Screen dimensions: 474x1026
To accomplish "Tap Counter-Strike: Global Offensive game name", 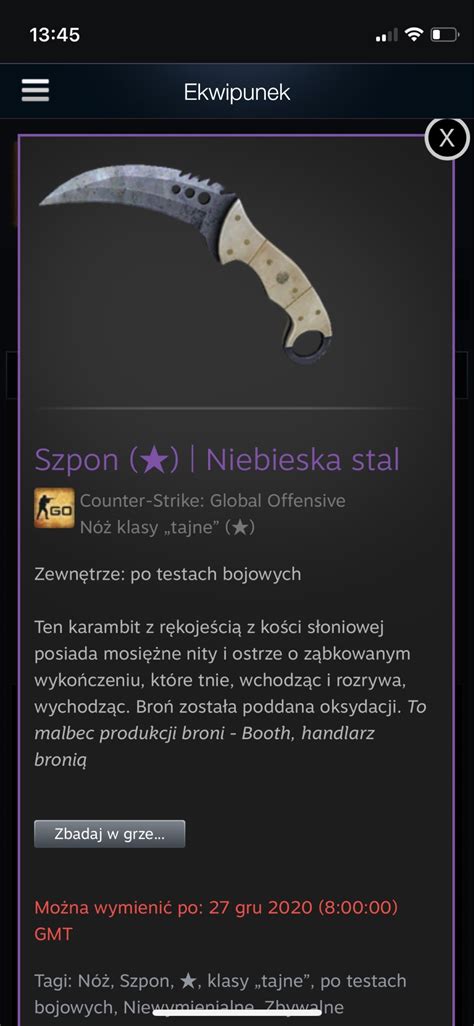I will tap(213, 501).
